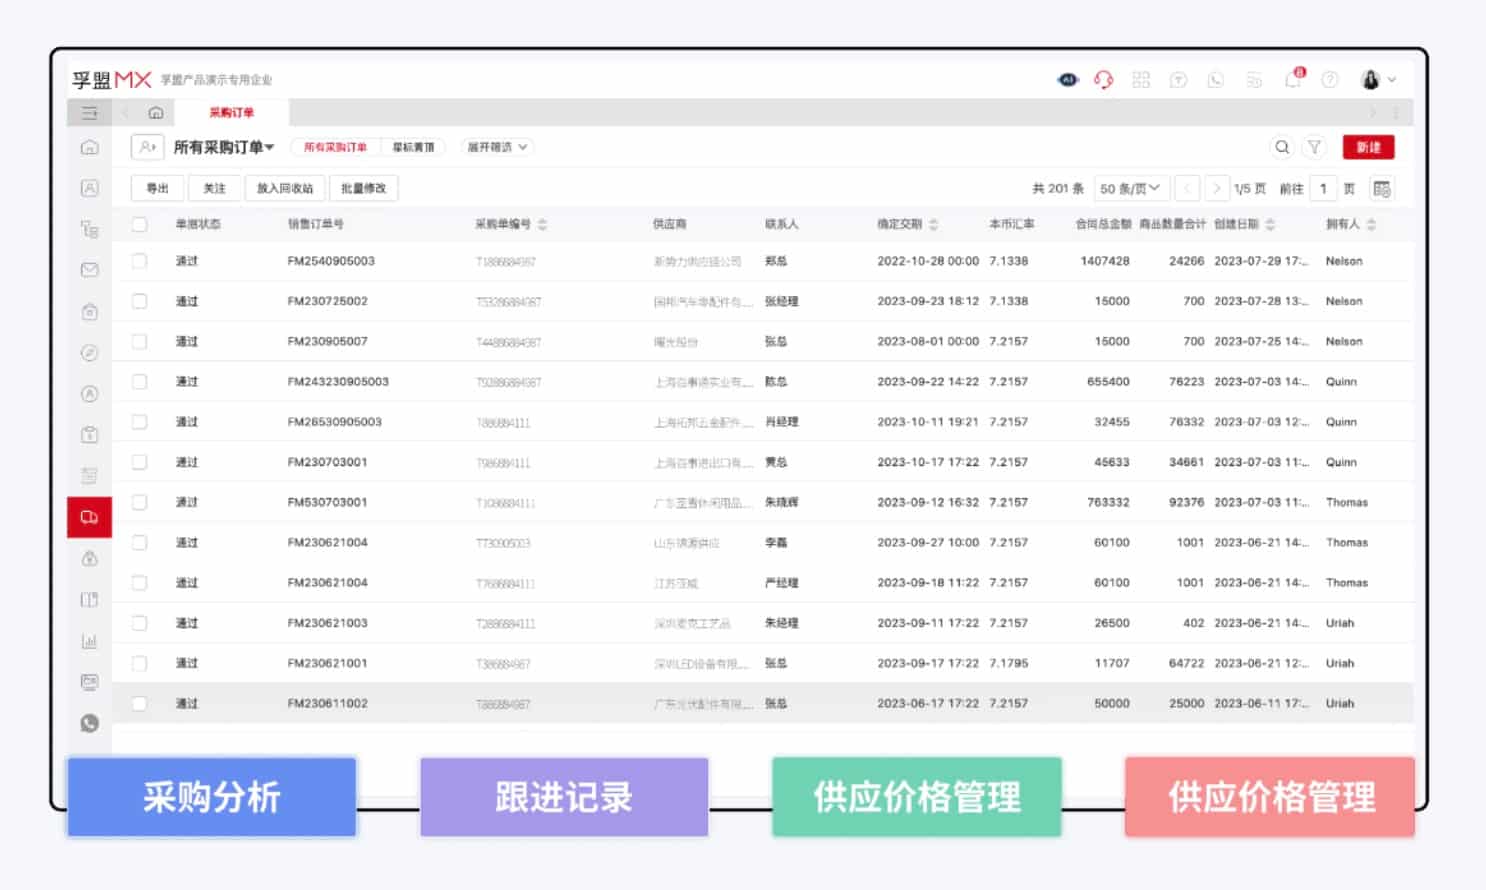Toggle the hamburger sidebar menu icon
The width and height of the screenshot is (1486, 890).
[x=89, y=113]
